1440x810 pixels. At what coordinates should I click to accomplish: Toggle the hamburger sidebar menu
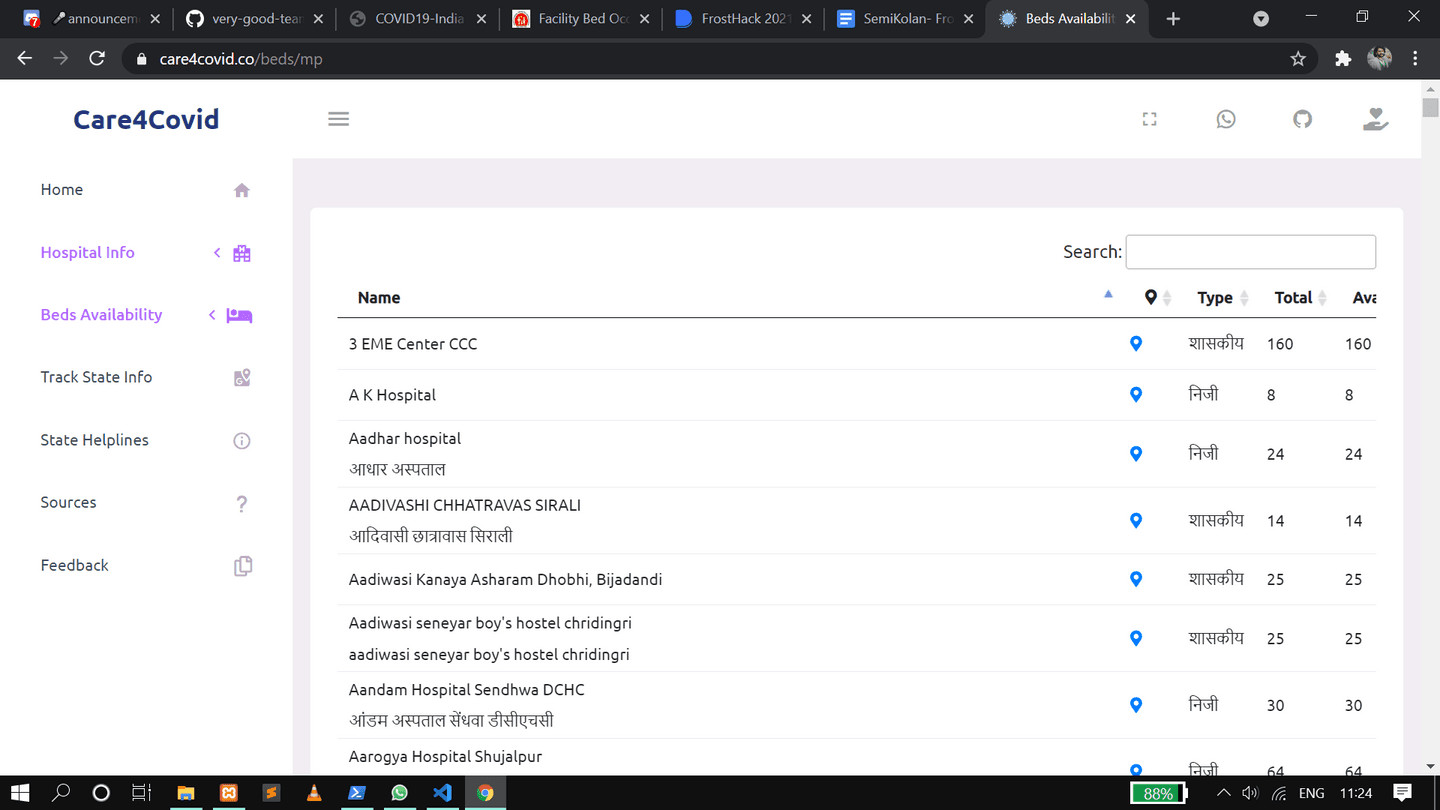(339, 119)
